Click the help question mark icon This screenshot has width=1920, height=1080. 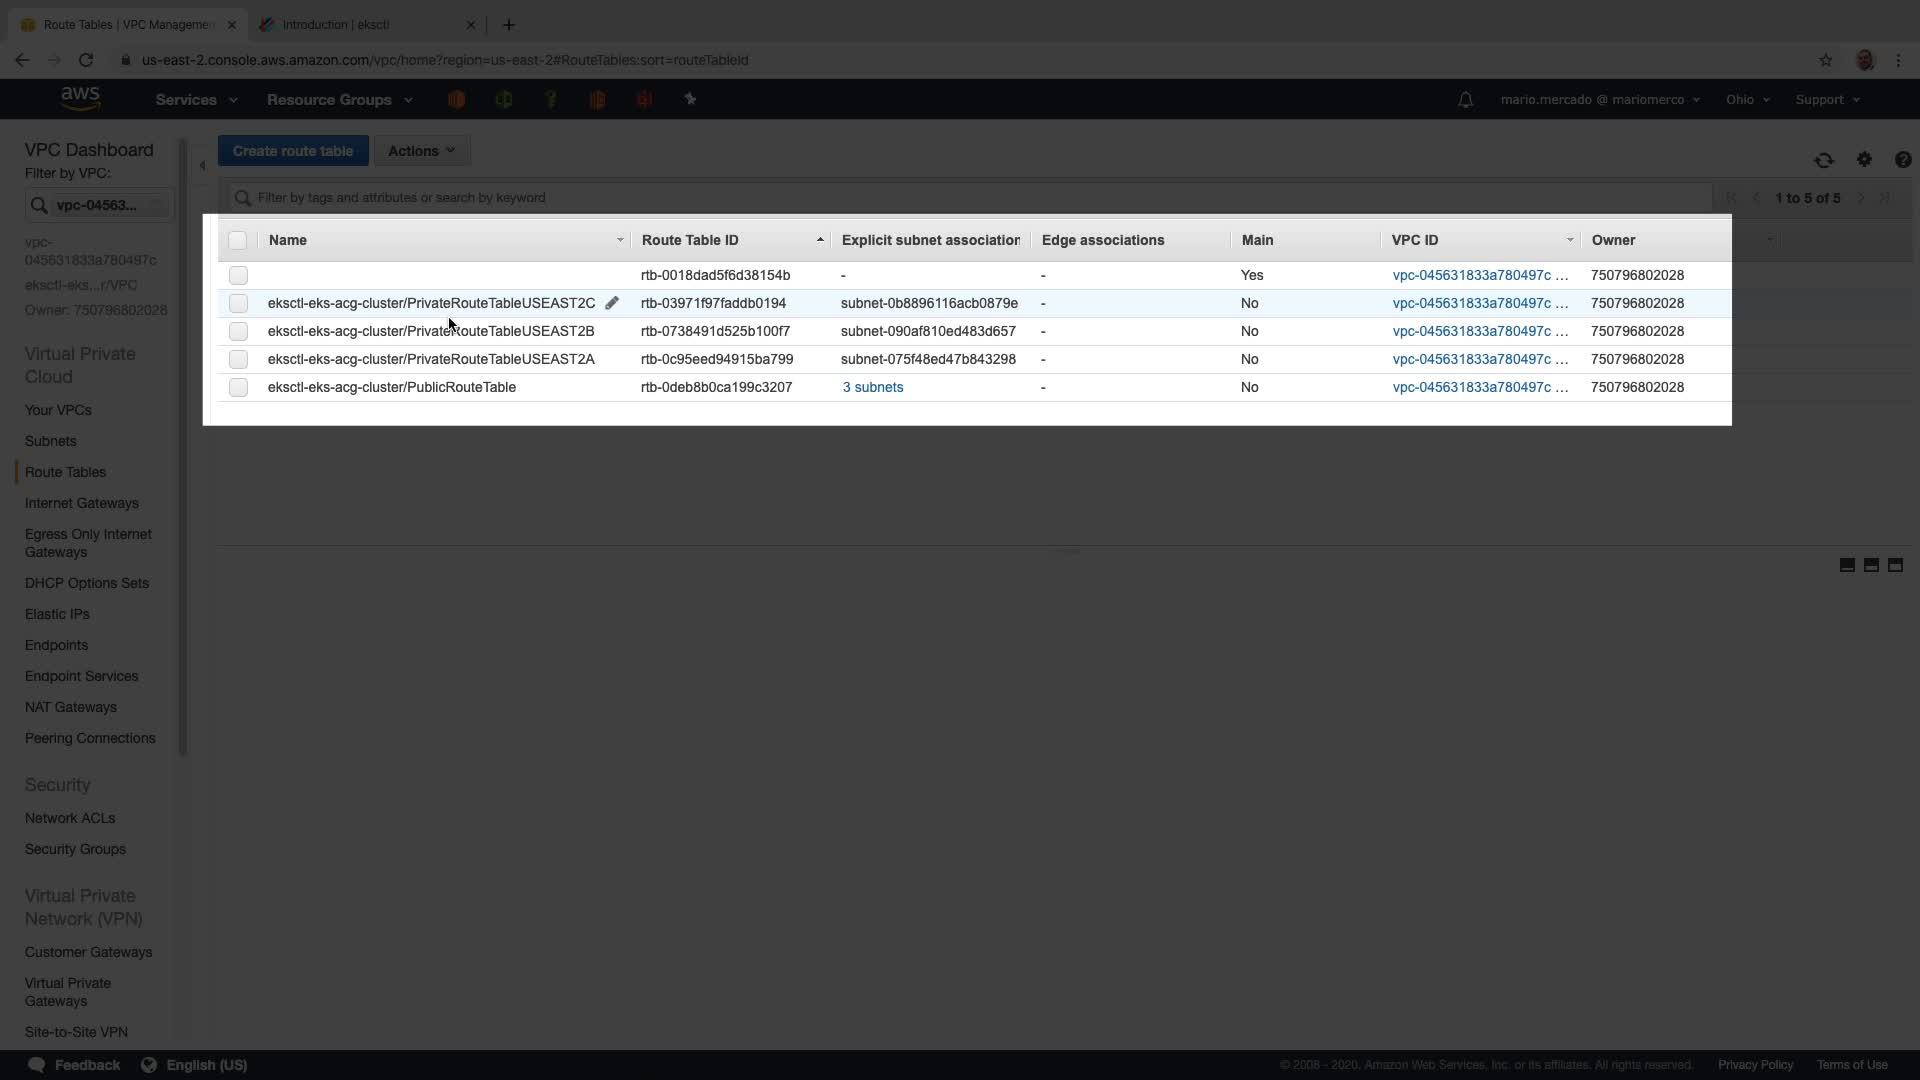point(1902,160)
